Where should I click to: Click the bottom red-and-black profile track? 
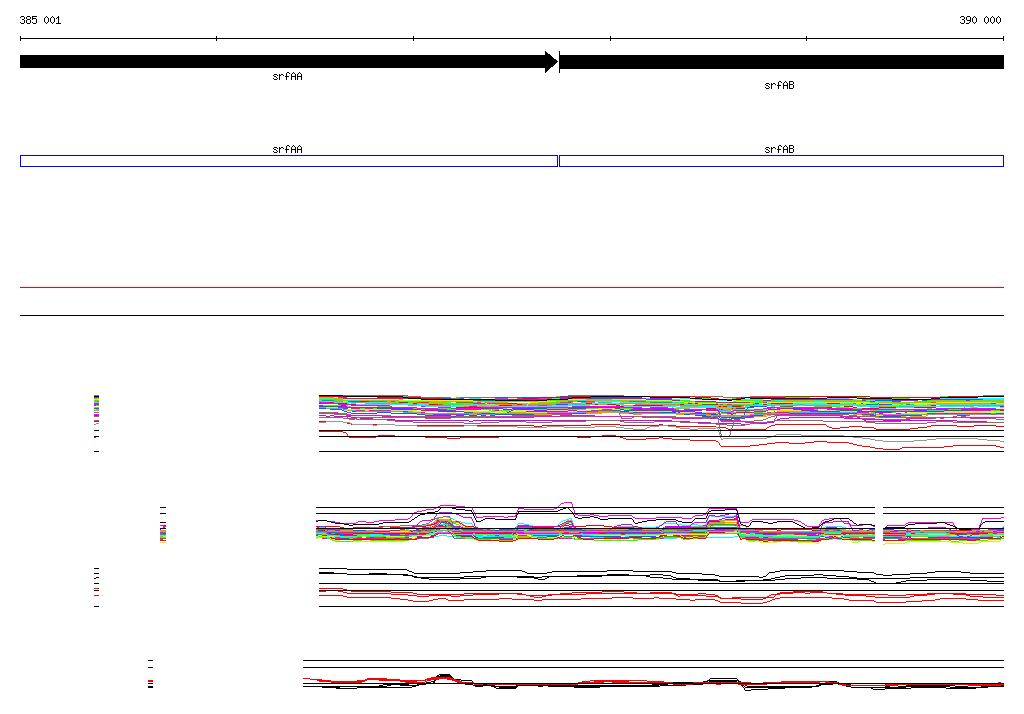click(x=652, y=682)
